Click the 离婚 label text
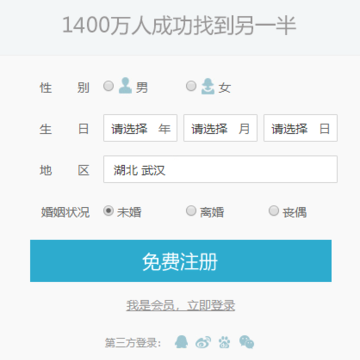This screenshot has height=360, width=360. pyautogui.click(x=212, y=212)
